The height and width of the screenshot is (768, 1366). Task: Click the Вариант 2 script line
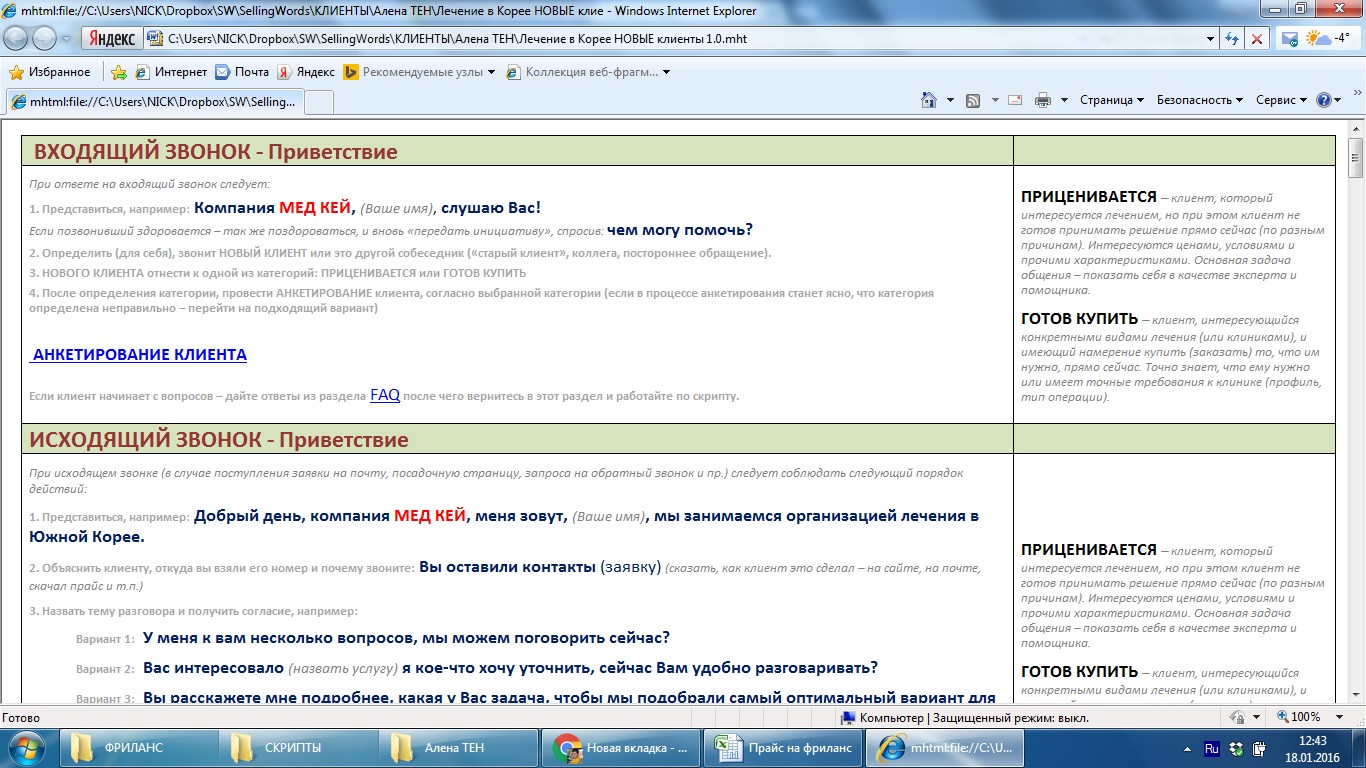[477, 668]
